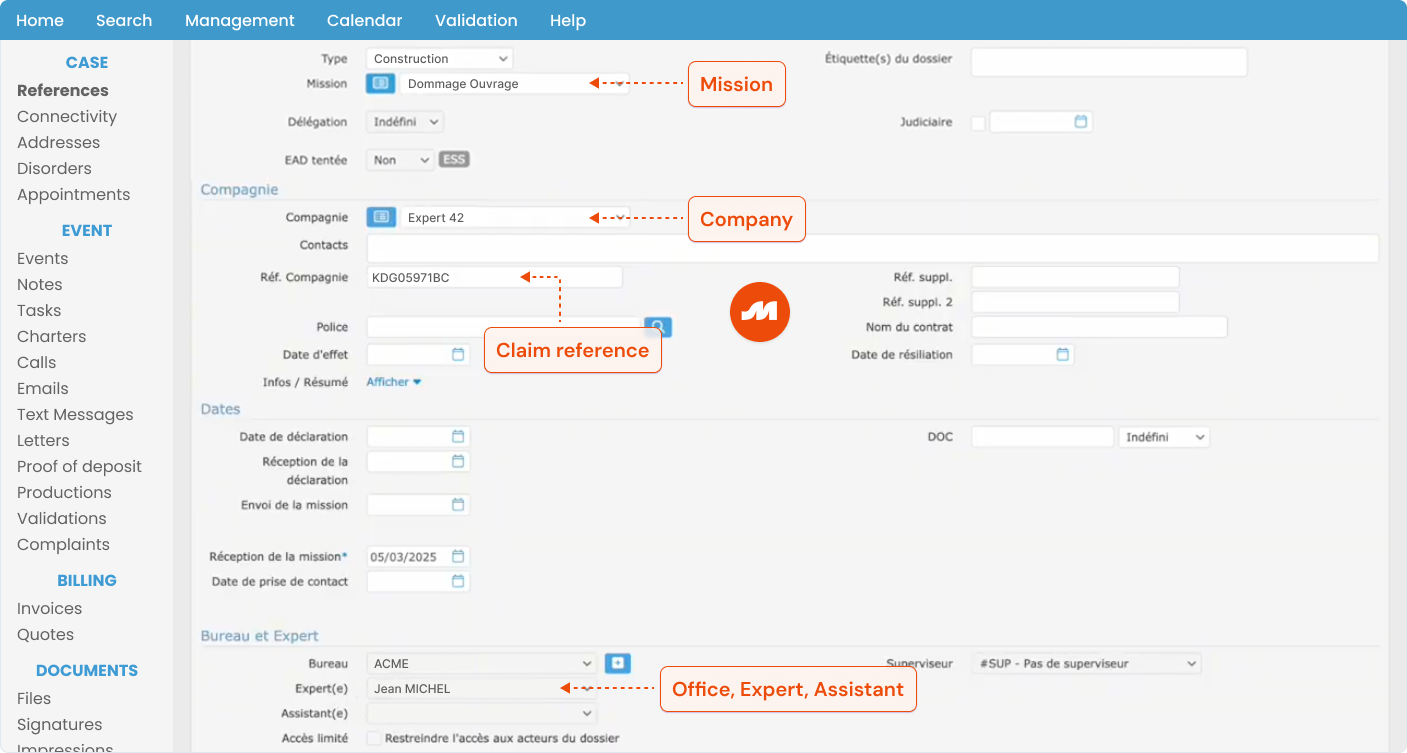Open the Compagnie dropdown showing Expert 42
1407x753 pixels.
click(515, 217)
